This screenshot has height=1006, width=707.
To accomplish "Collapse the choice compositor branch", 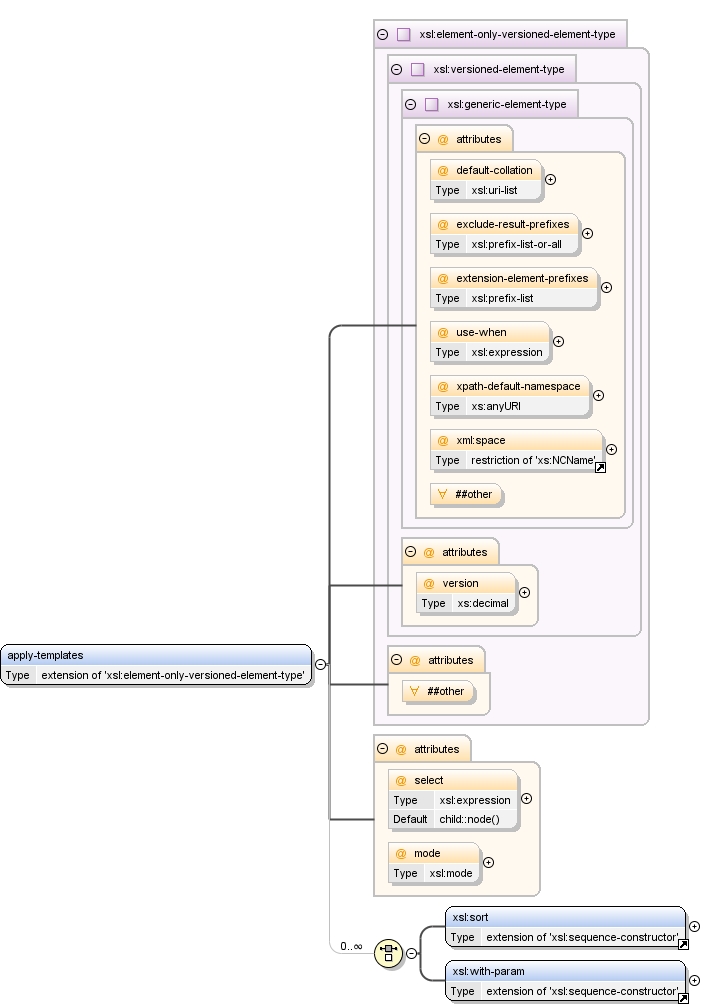I will pos(411,953).
